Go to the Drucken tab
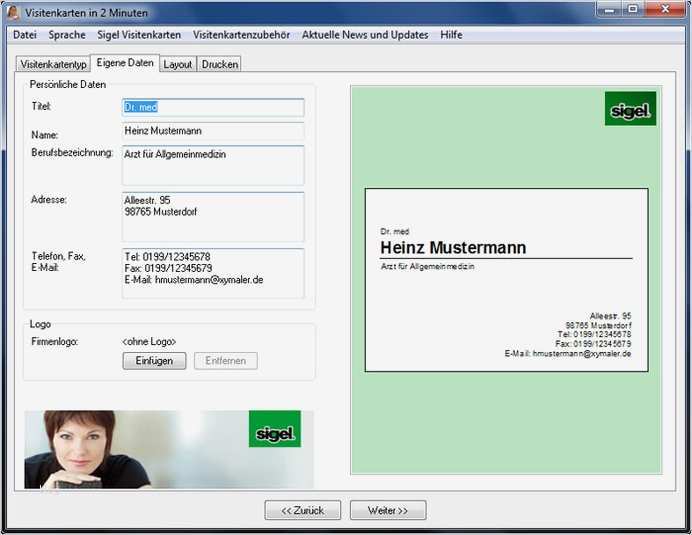The height and width of the screenshot is (535, 692). [220, 64]
